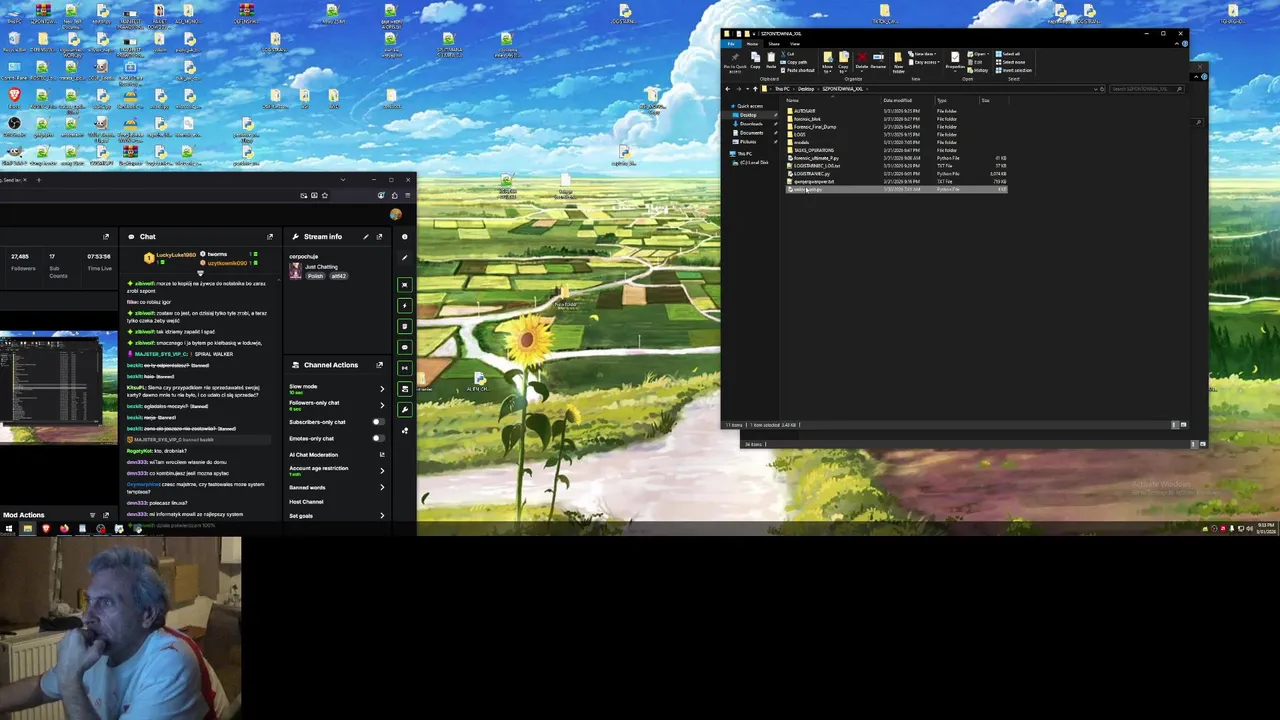1280x720 pixels.
Task: Open the File tab in Explorer
Action: point(731,44)
